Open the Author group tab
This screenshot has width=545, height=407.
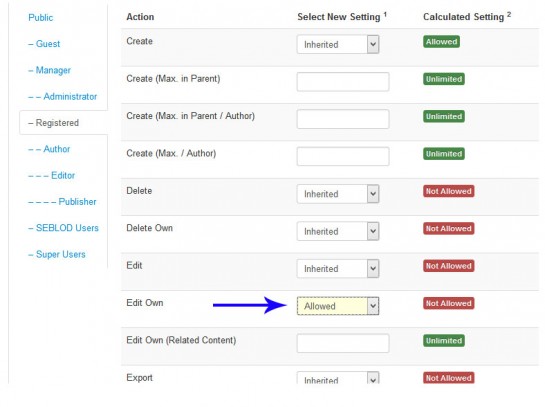49,149
